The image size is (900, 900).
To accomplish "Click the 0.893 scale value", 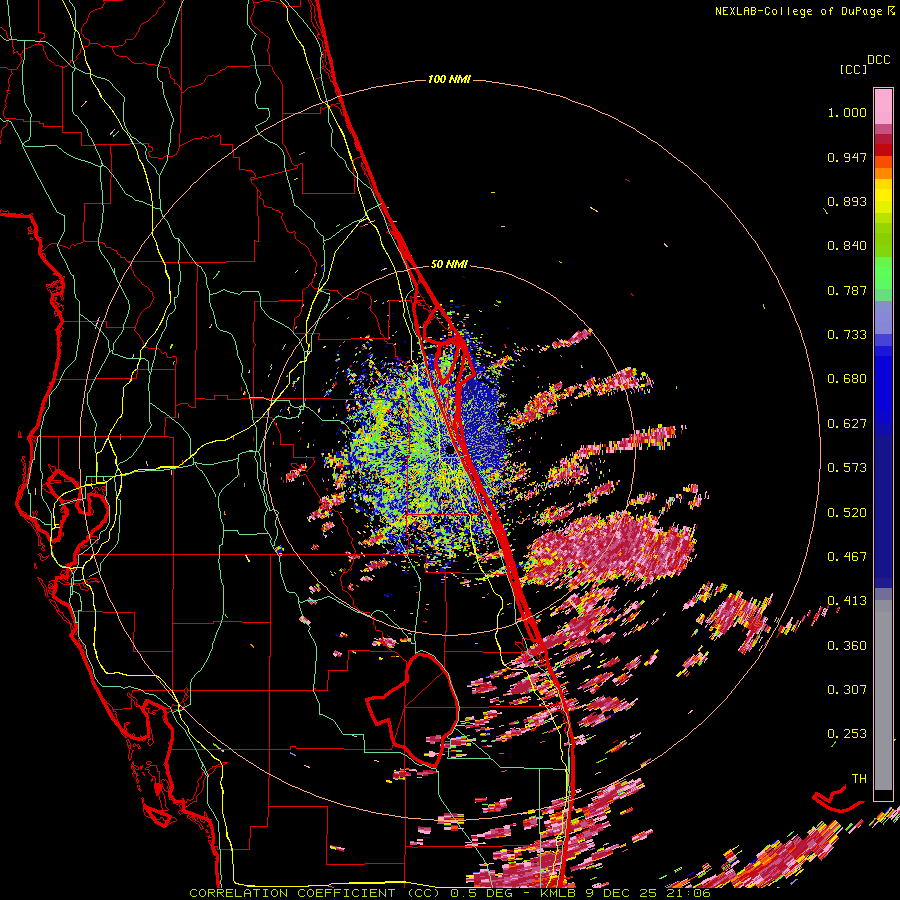I will pos(847,201).
